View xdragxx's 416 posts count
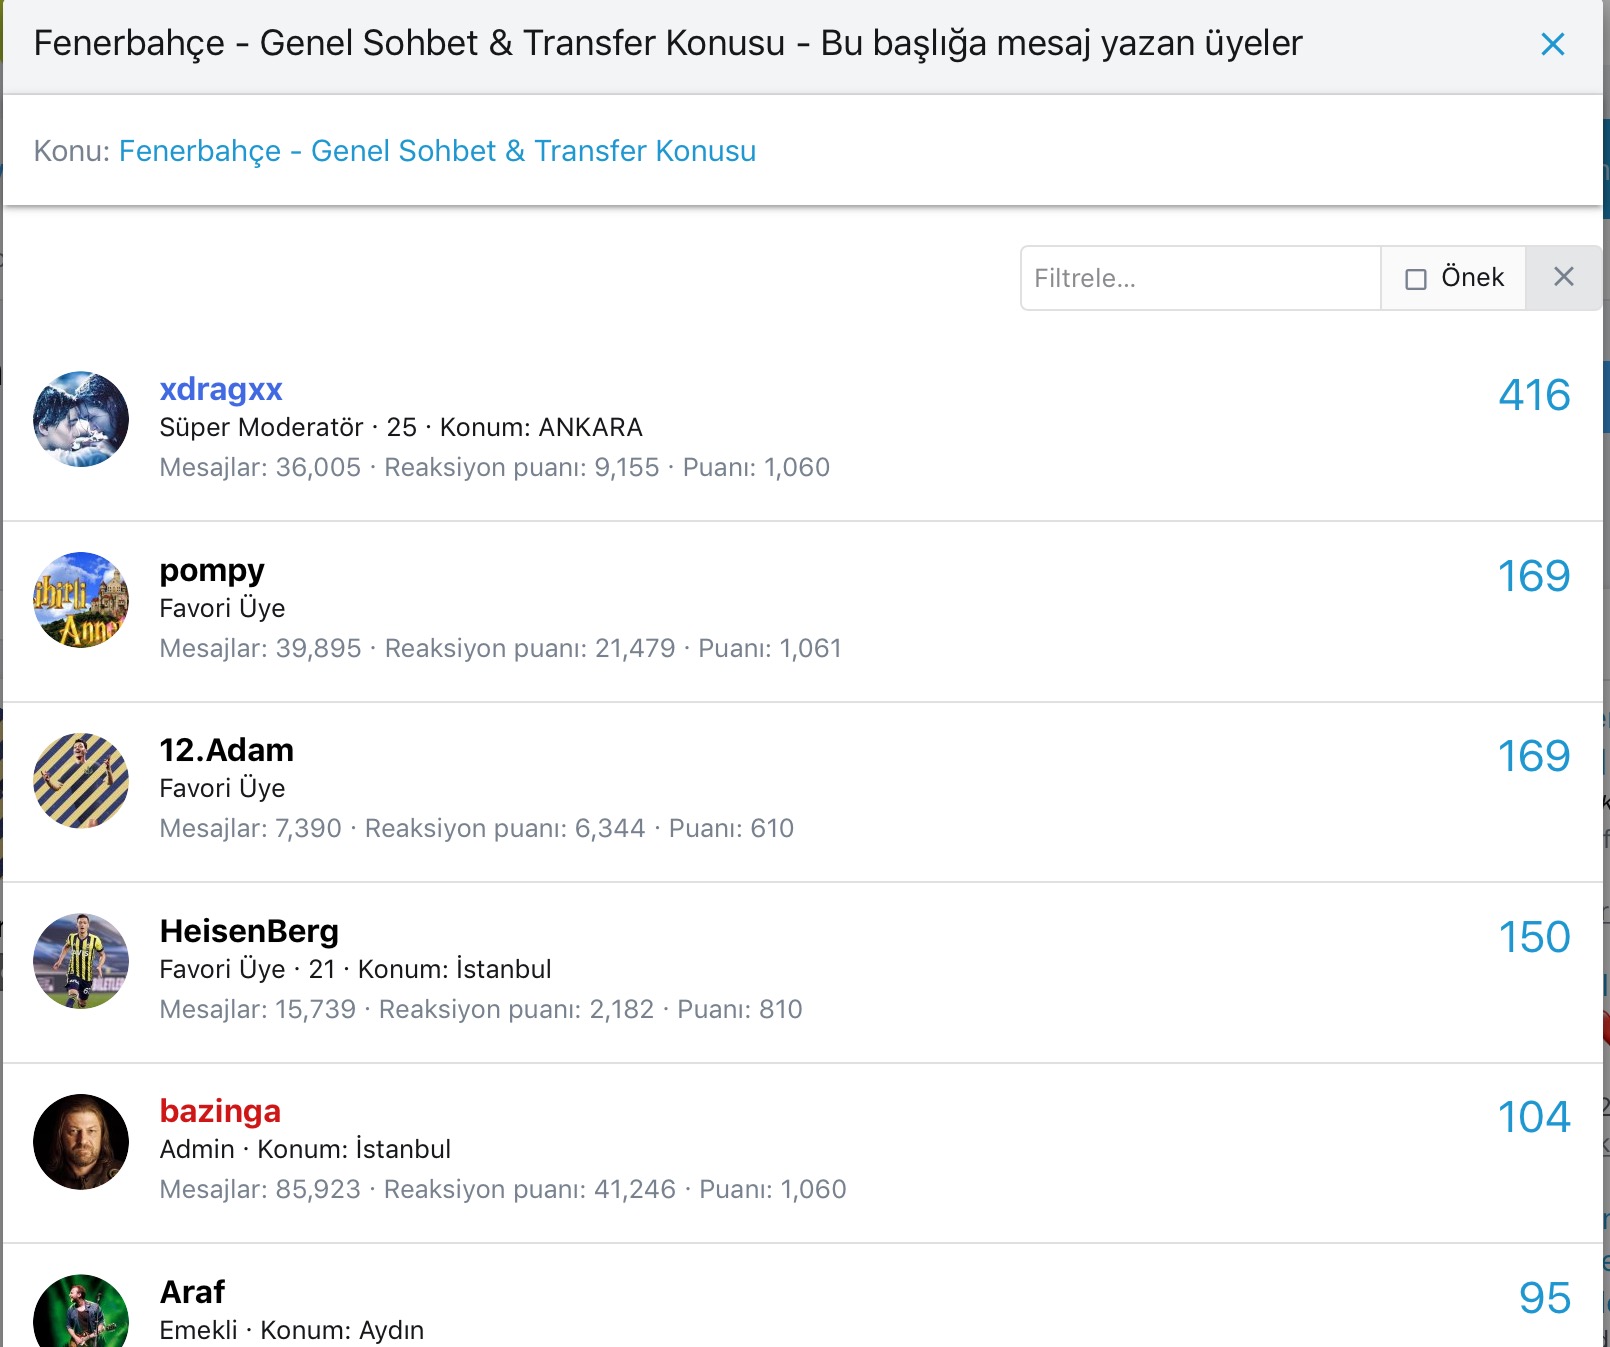Image resolution: width=1610 pixels, height=1347 pixels. pos(1533,395)
